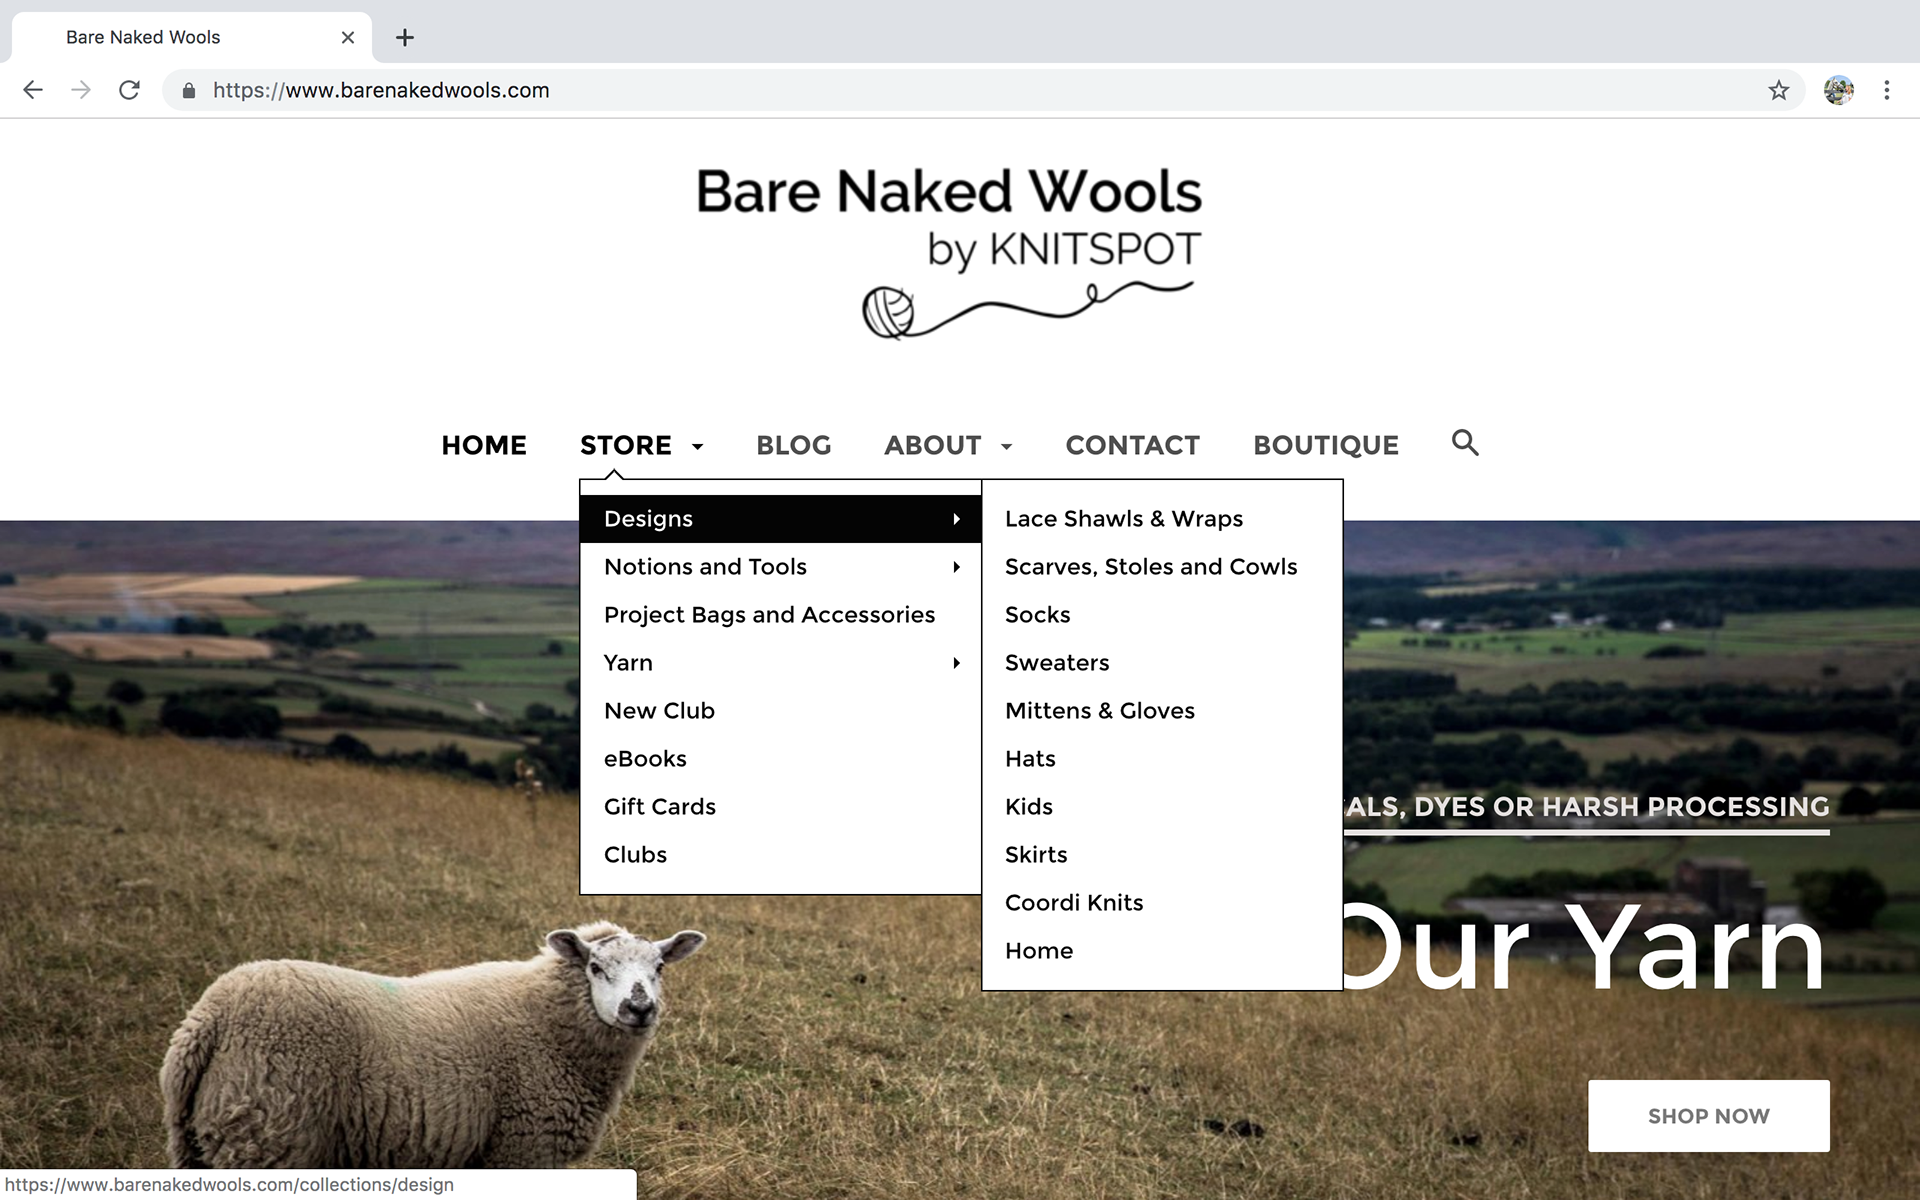
Task: Go back to the previous page
Action: [x=33, y=91]
